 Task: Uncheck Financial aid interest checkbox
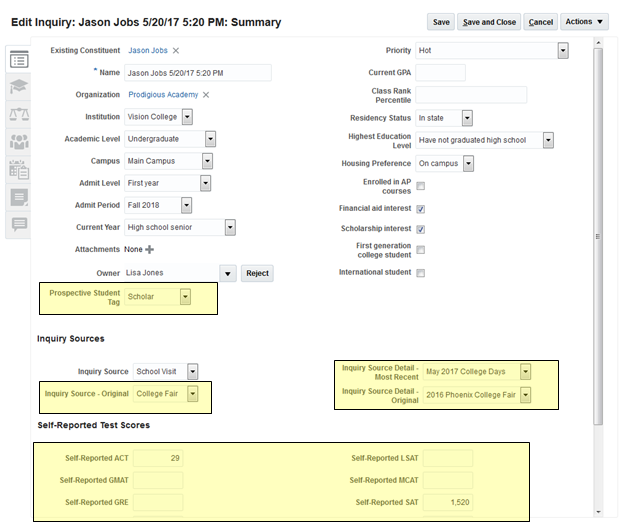click(421, 209)
